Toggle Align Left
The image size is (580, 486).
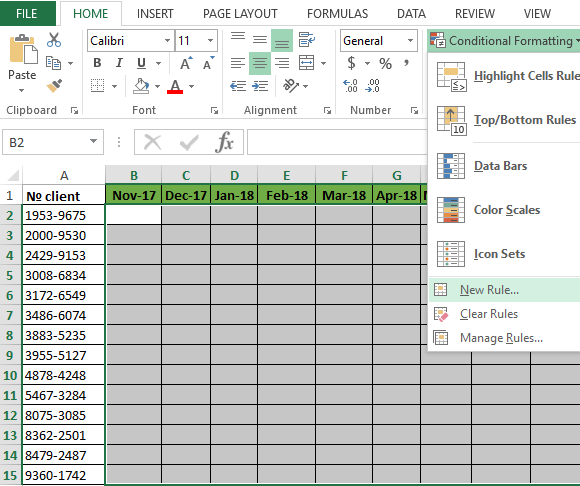[238, 63]
